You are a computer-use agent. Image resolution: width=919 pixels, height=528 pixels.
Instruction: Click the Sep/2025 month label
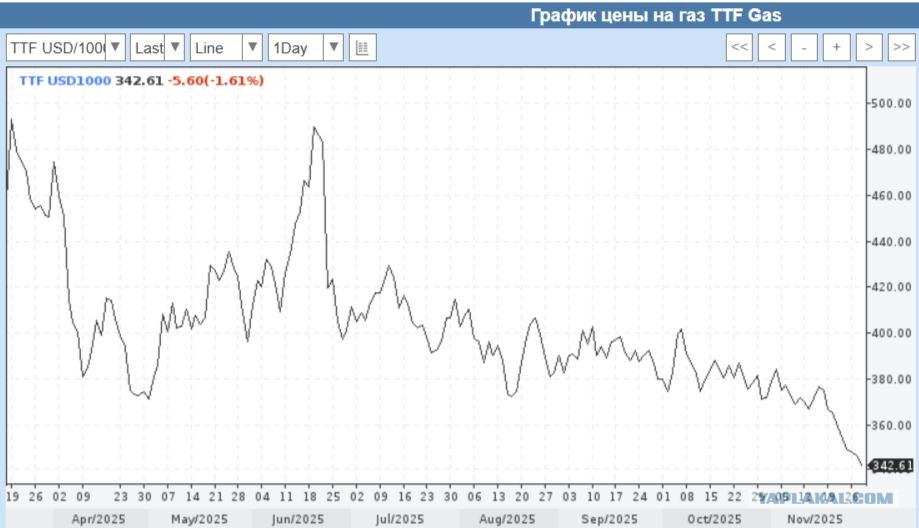coord(610,519)
